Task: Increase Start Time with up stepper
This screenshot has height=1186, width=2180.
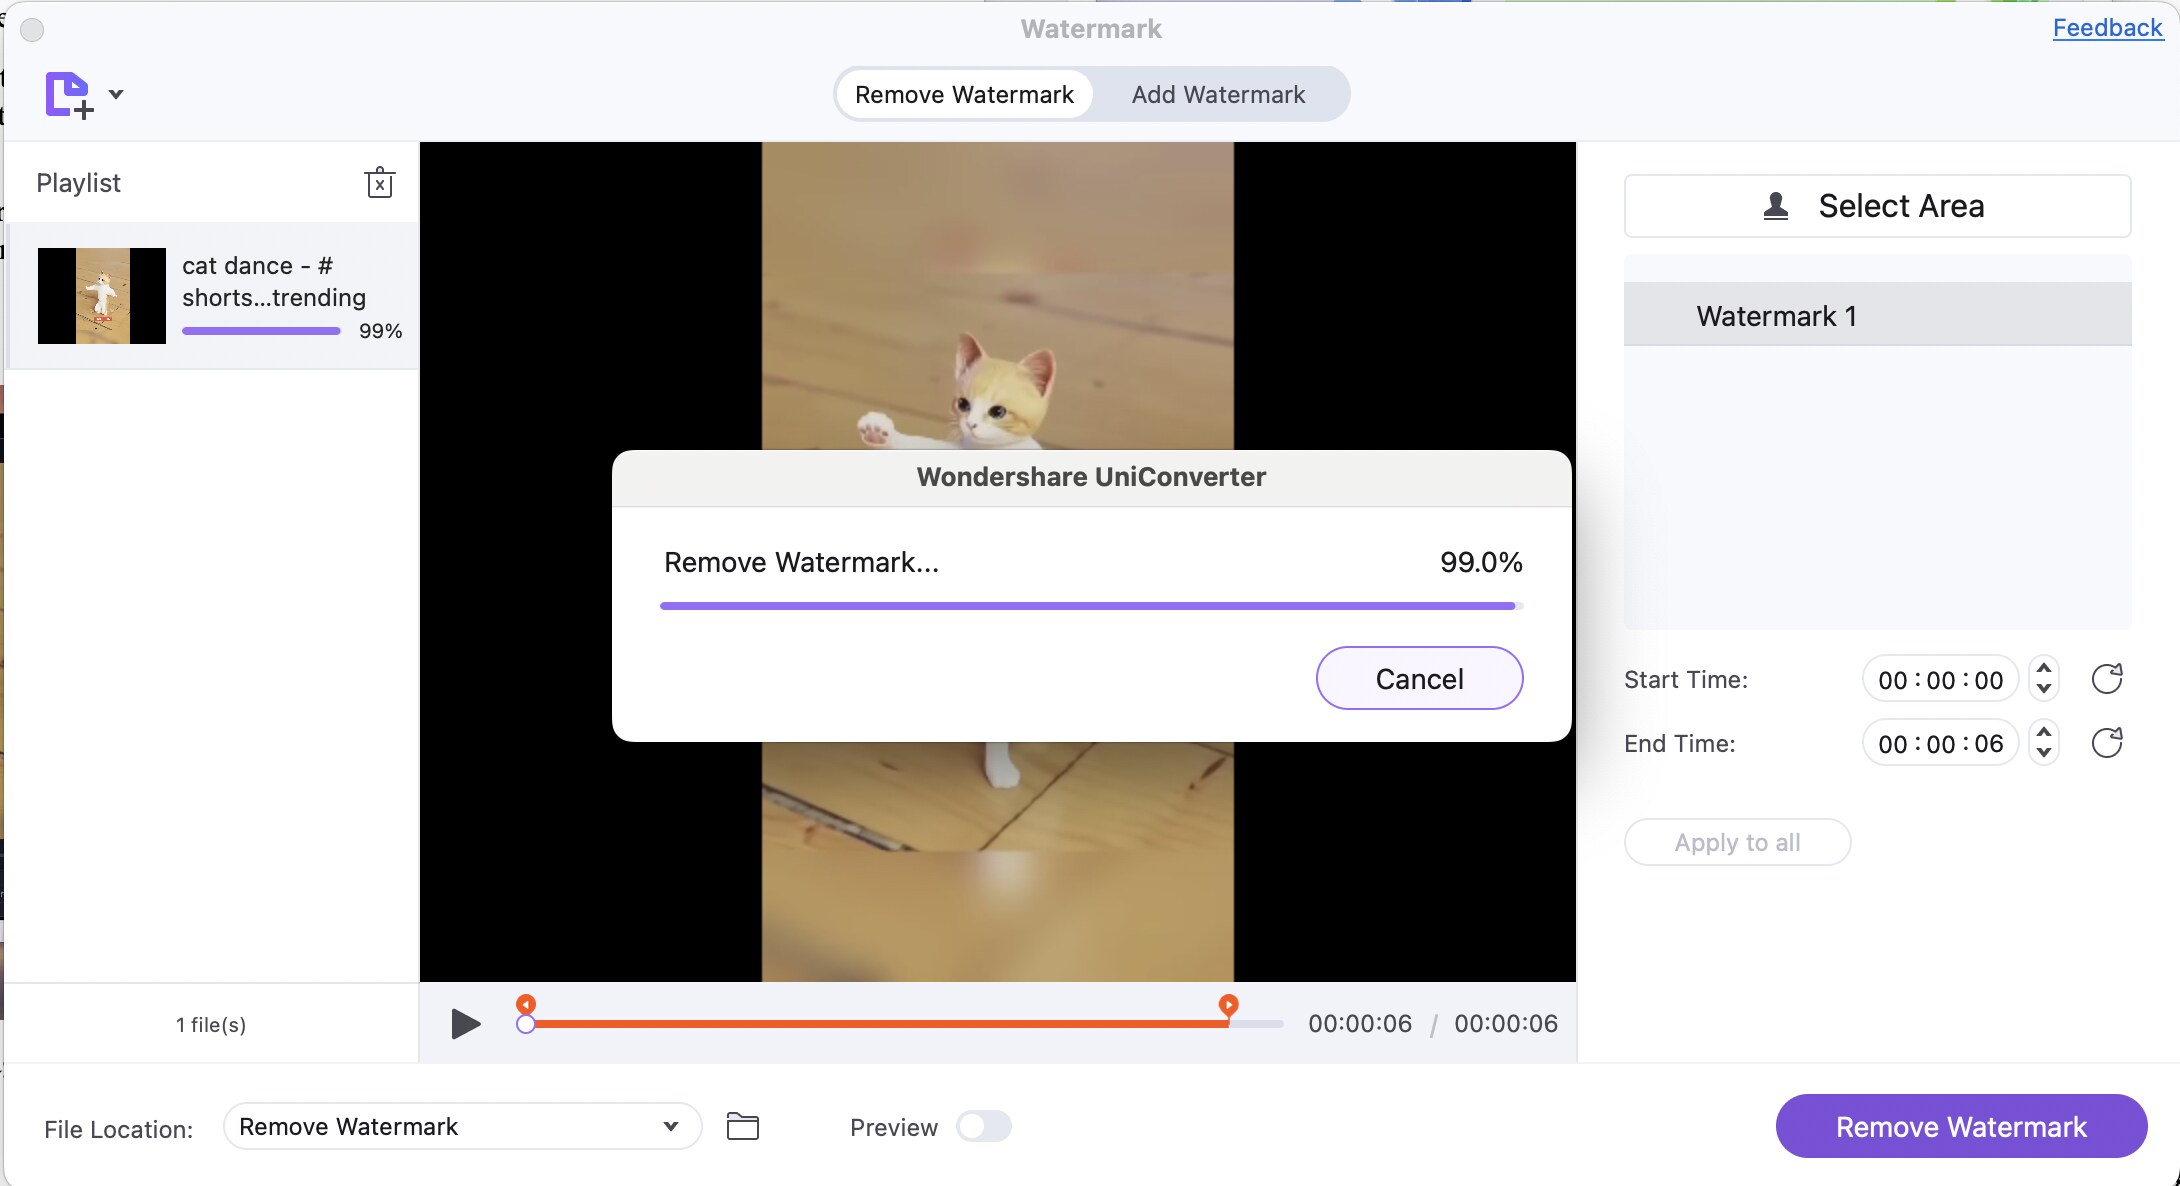Action: (2044, 669)
